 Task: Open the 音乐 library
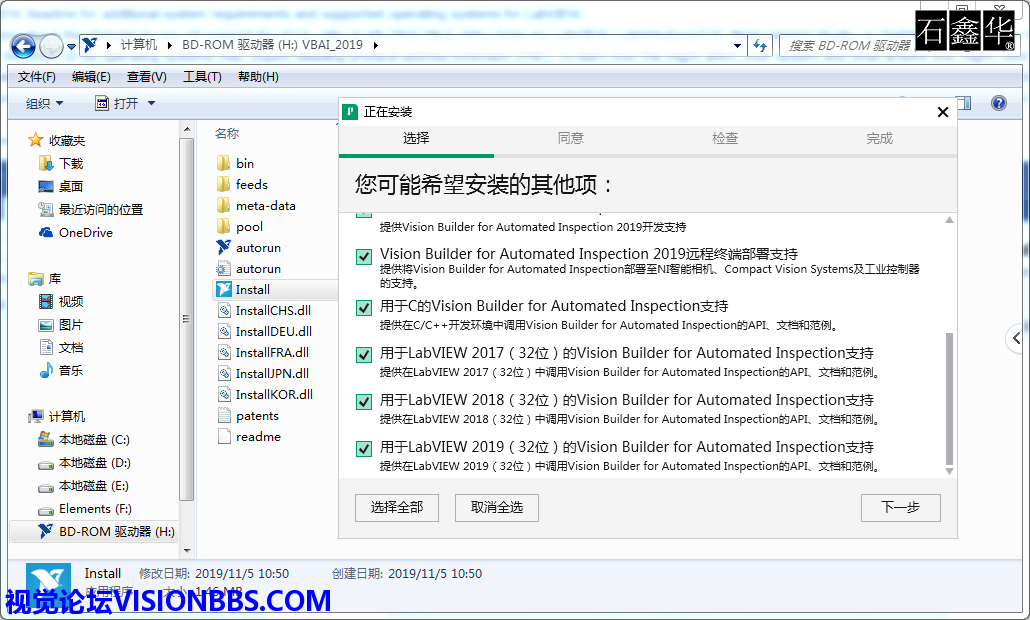click(61, 370)
